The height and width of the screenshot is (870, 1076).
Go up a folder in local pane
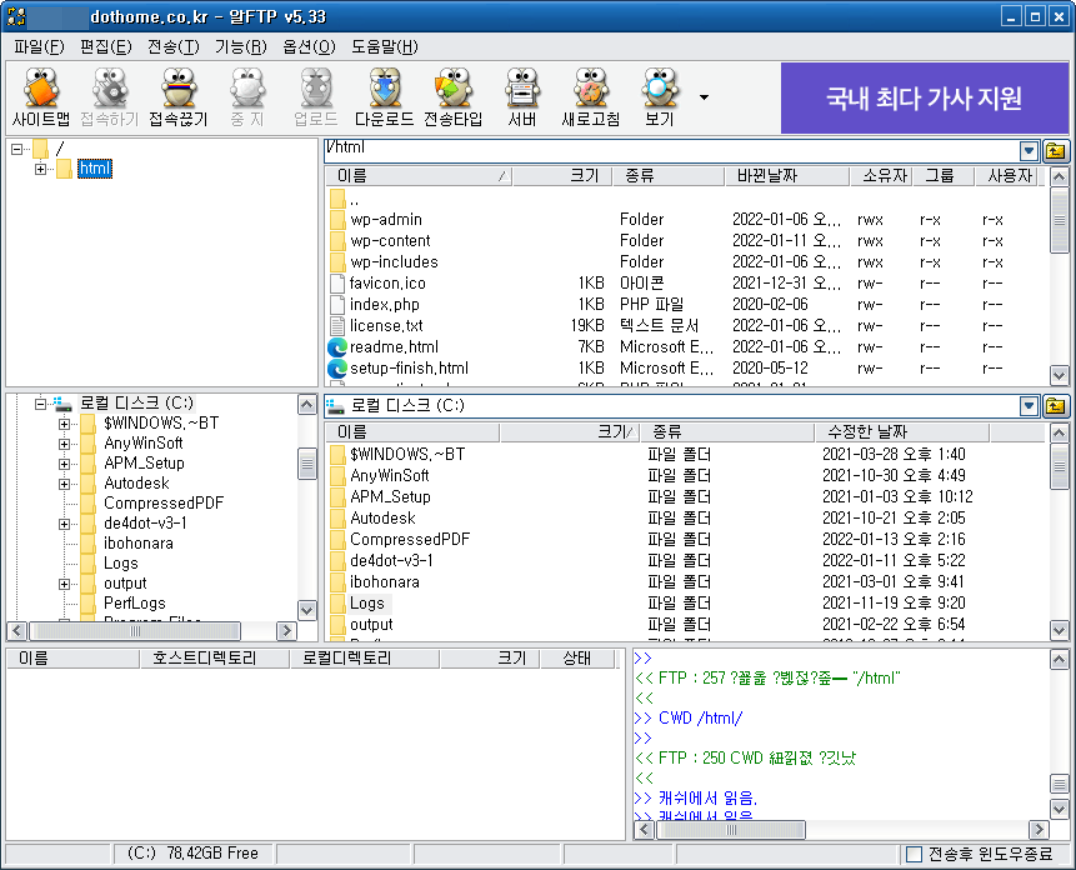tap(1055, 406)
